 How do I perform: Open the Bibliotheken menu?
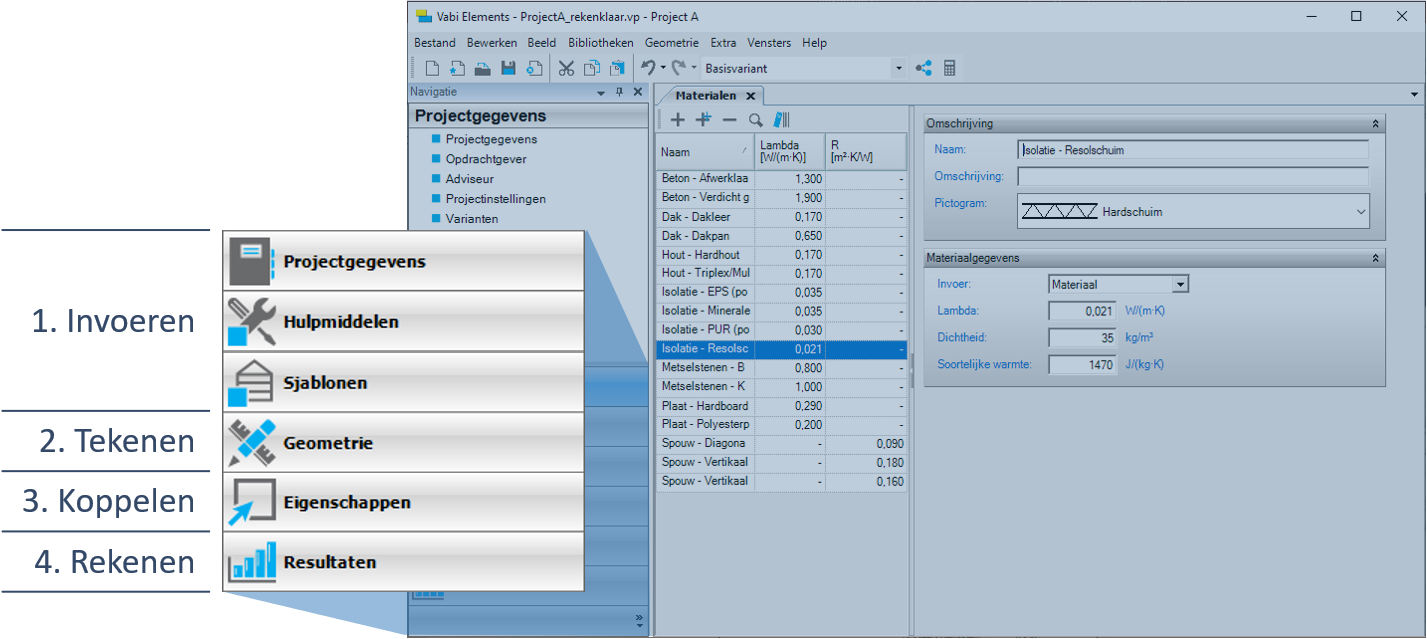tap(600, 43)
